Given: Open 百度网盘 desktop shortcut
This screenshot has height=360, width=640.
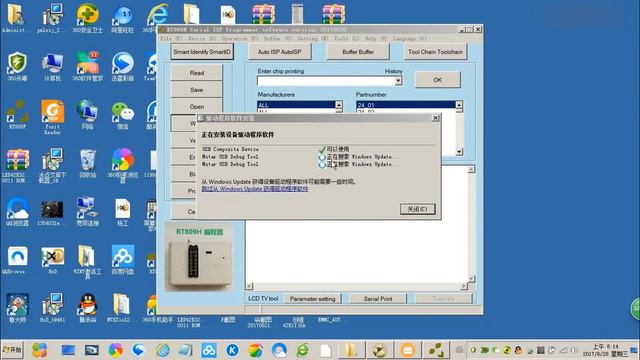Looking at the screenshot, I should point(122,259).
